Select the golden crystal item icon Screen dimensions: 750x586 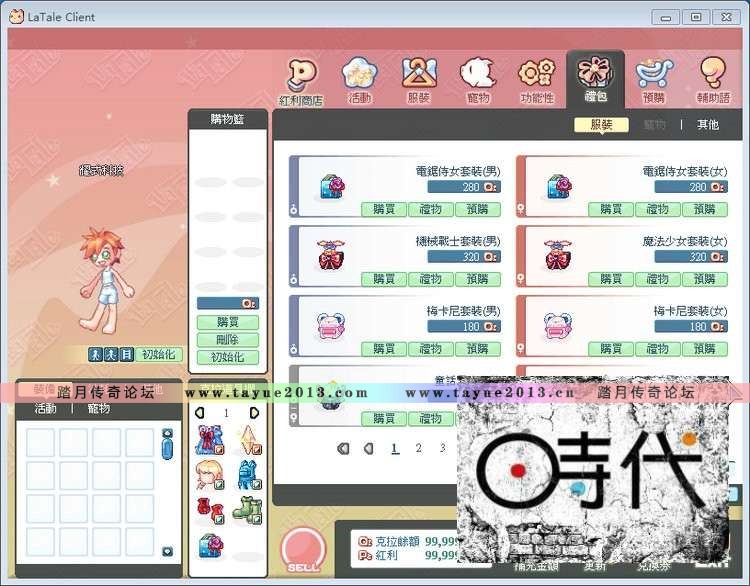click(x=248, y=440)
